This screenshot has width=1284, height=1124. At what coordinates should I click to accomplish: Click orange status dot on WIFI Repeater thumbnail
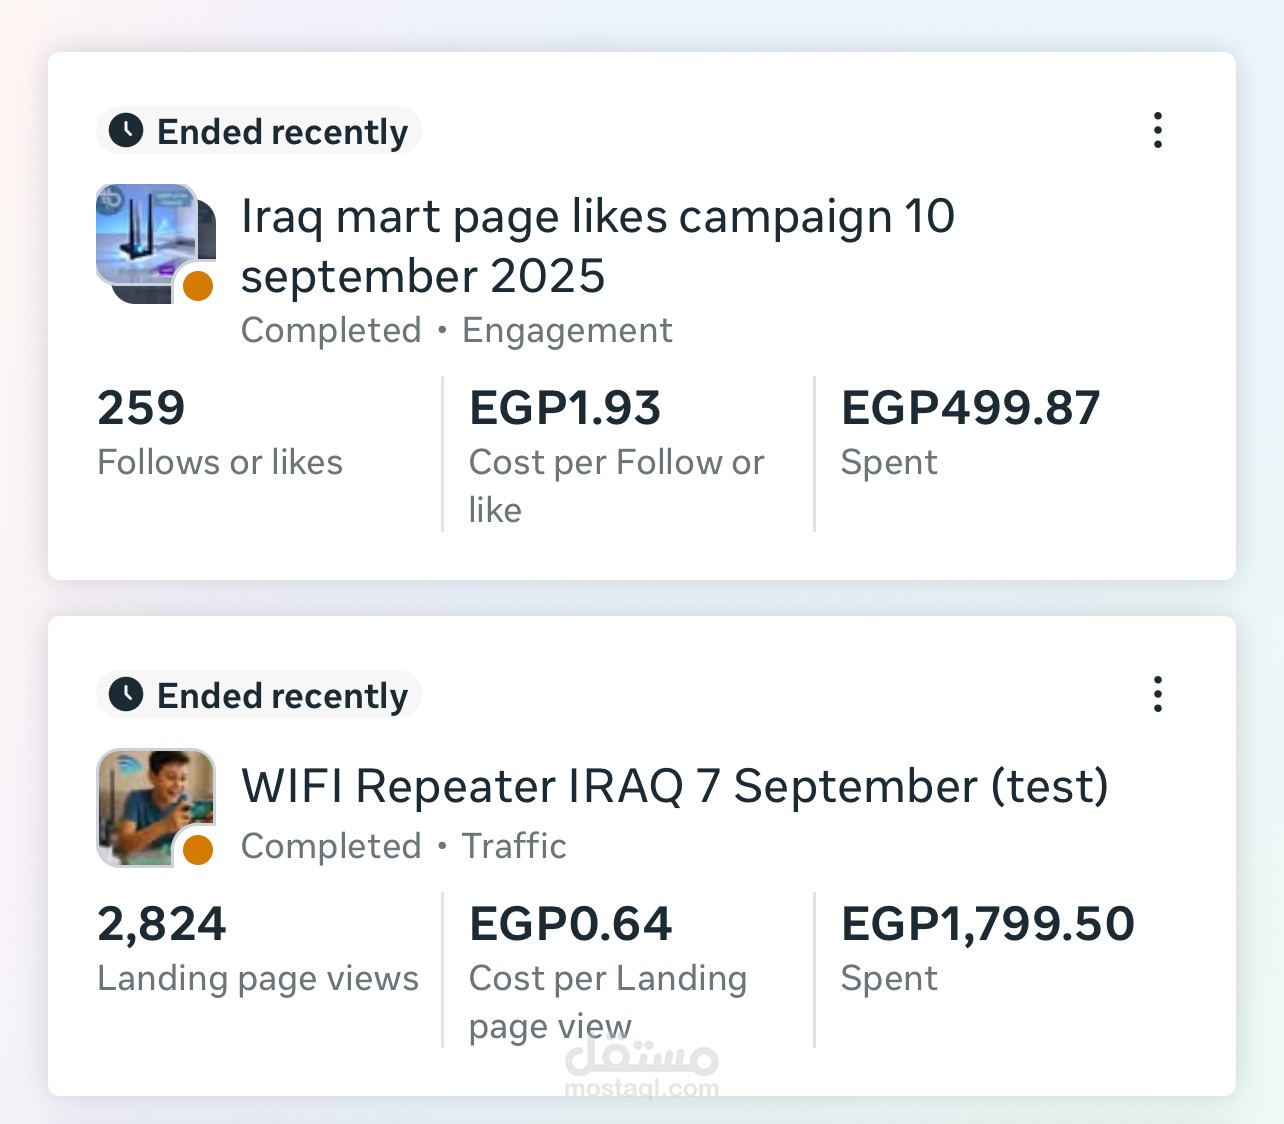(x=198, y=850)
